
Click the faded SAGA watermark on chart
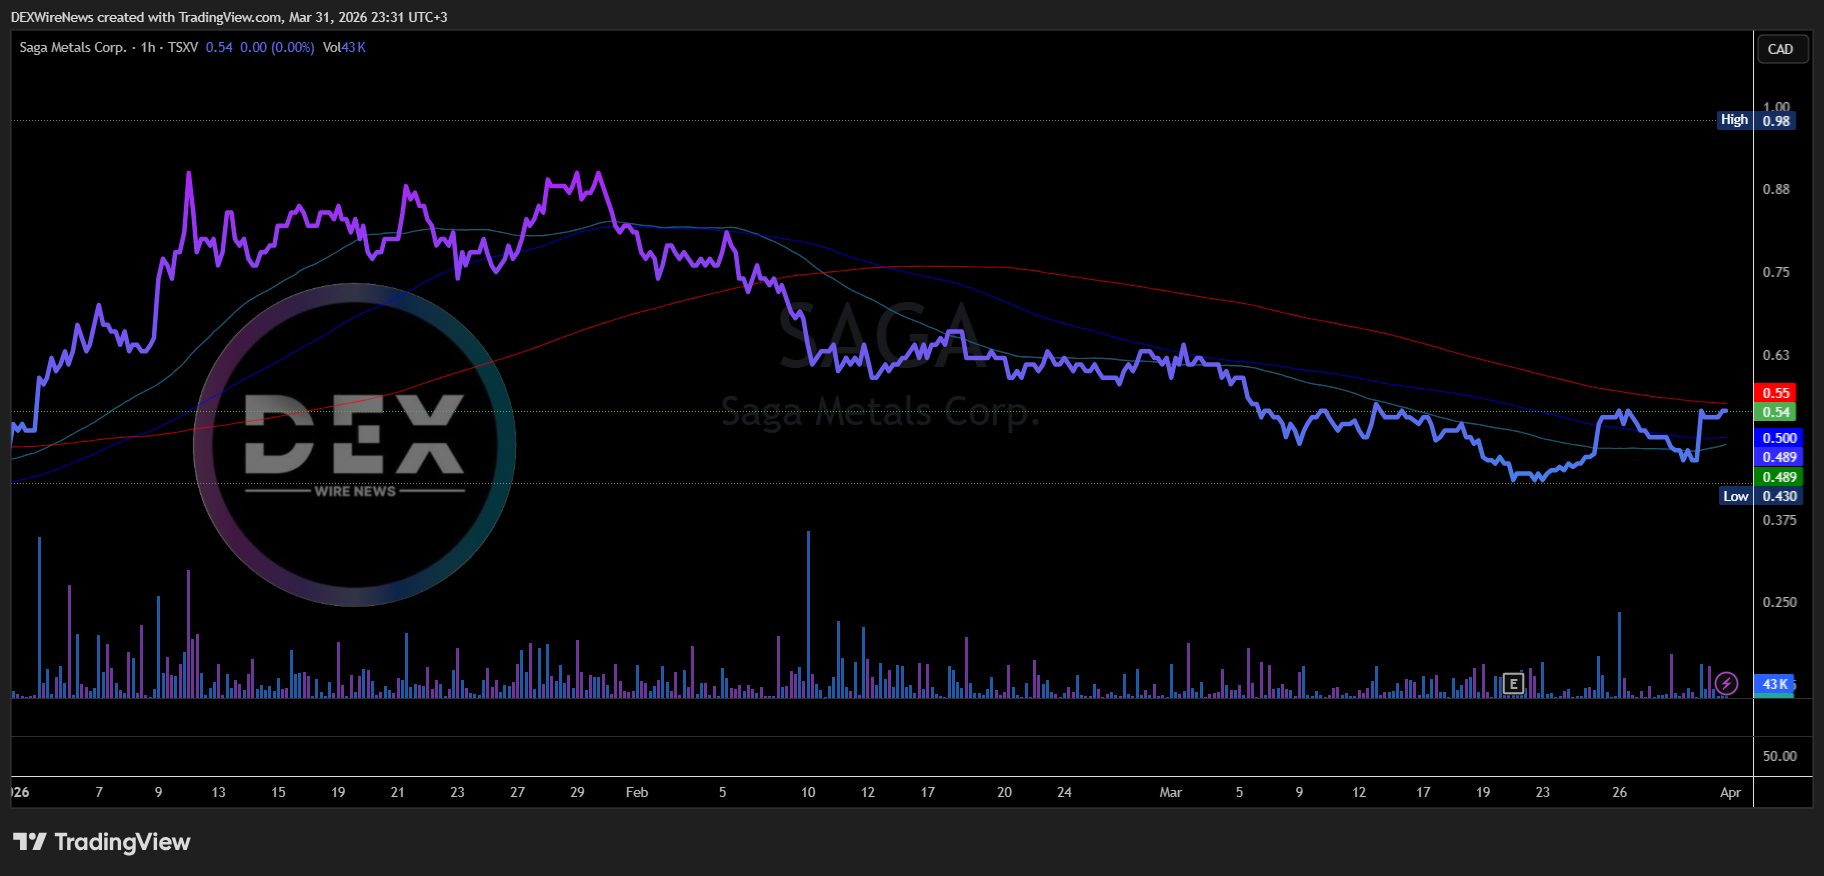click(x=879, y=337)
